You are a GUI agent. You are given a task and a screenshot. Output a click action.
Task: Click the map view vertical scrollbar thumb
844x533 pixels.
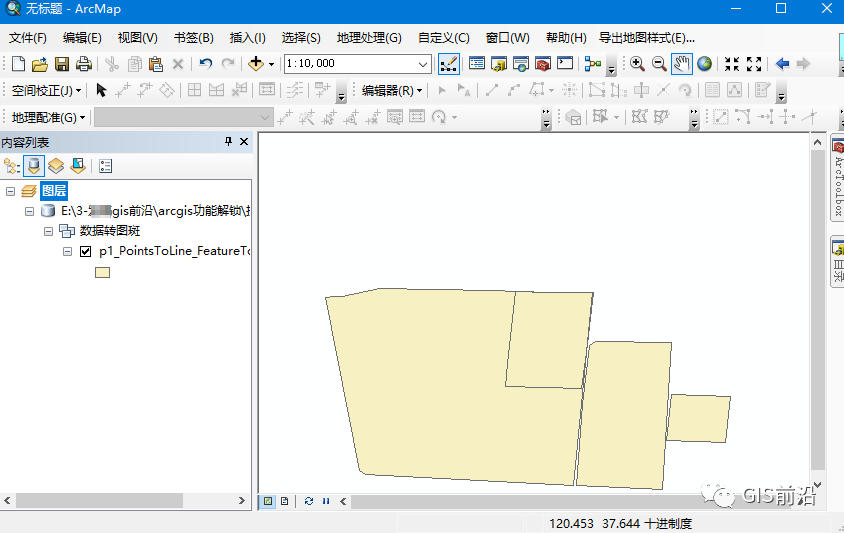coord(818,310)
